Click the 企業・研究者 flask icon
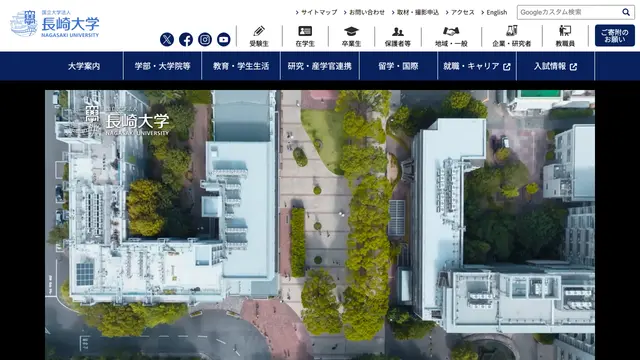Screen dimensions: 640x360 tap(511, 31)
